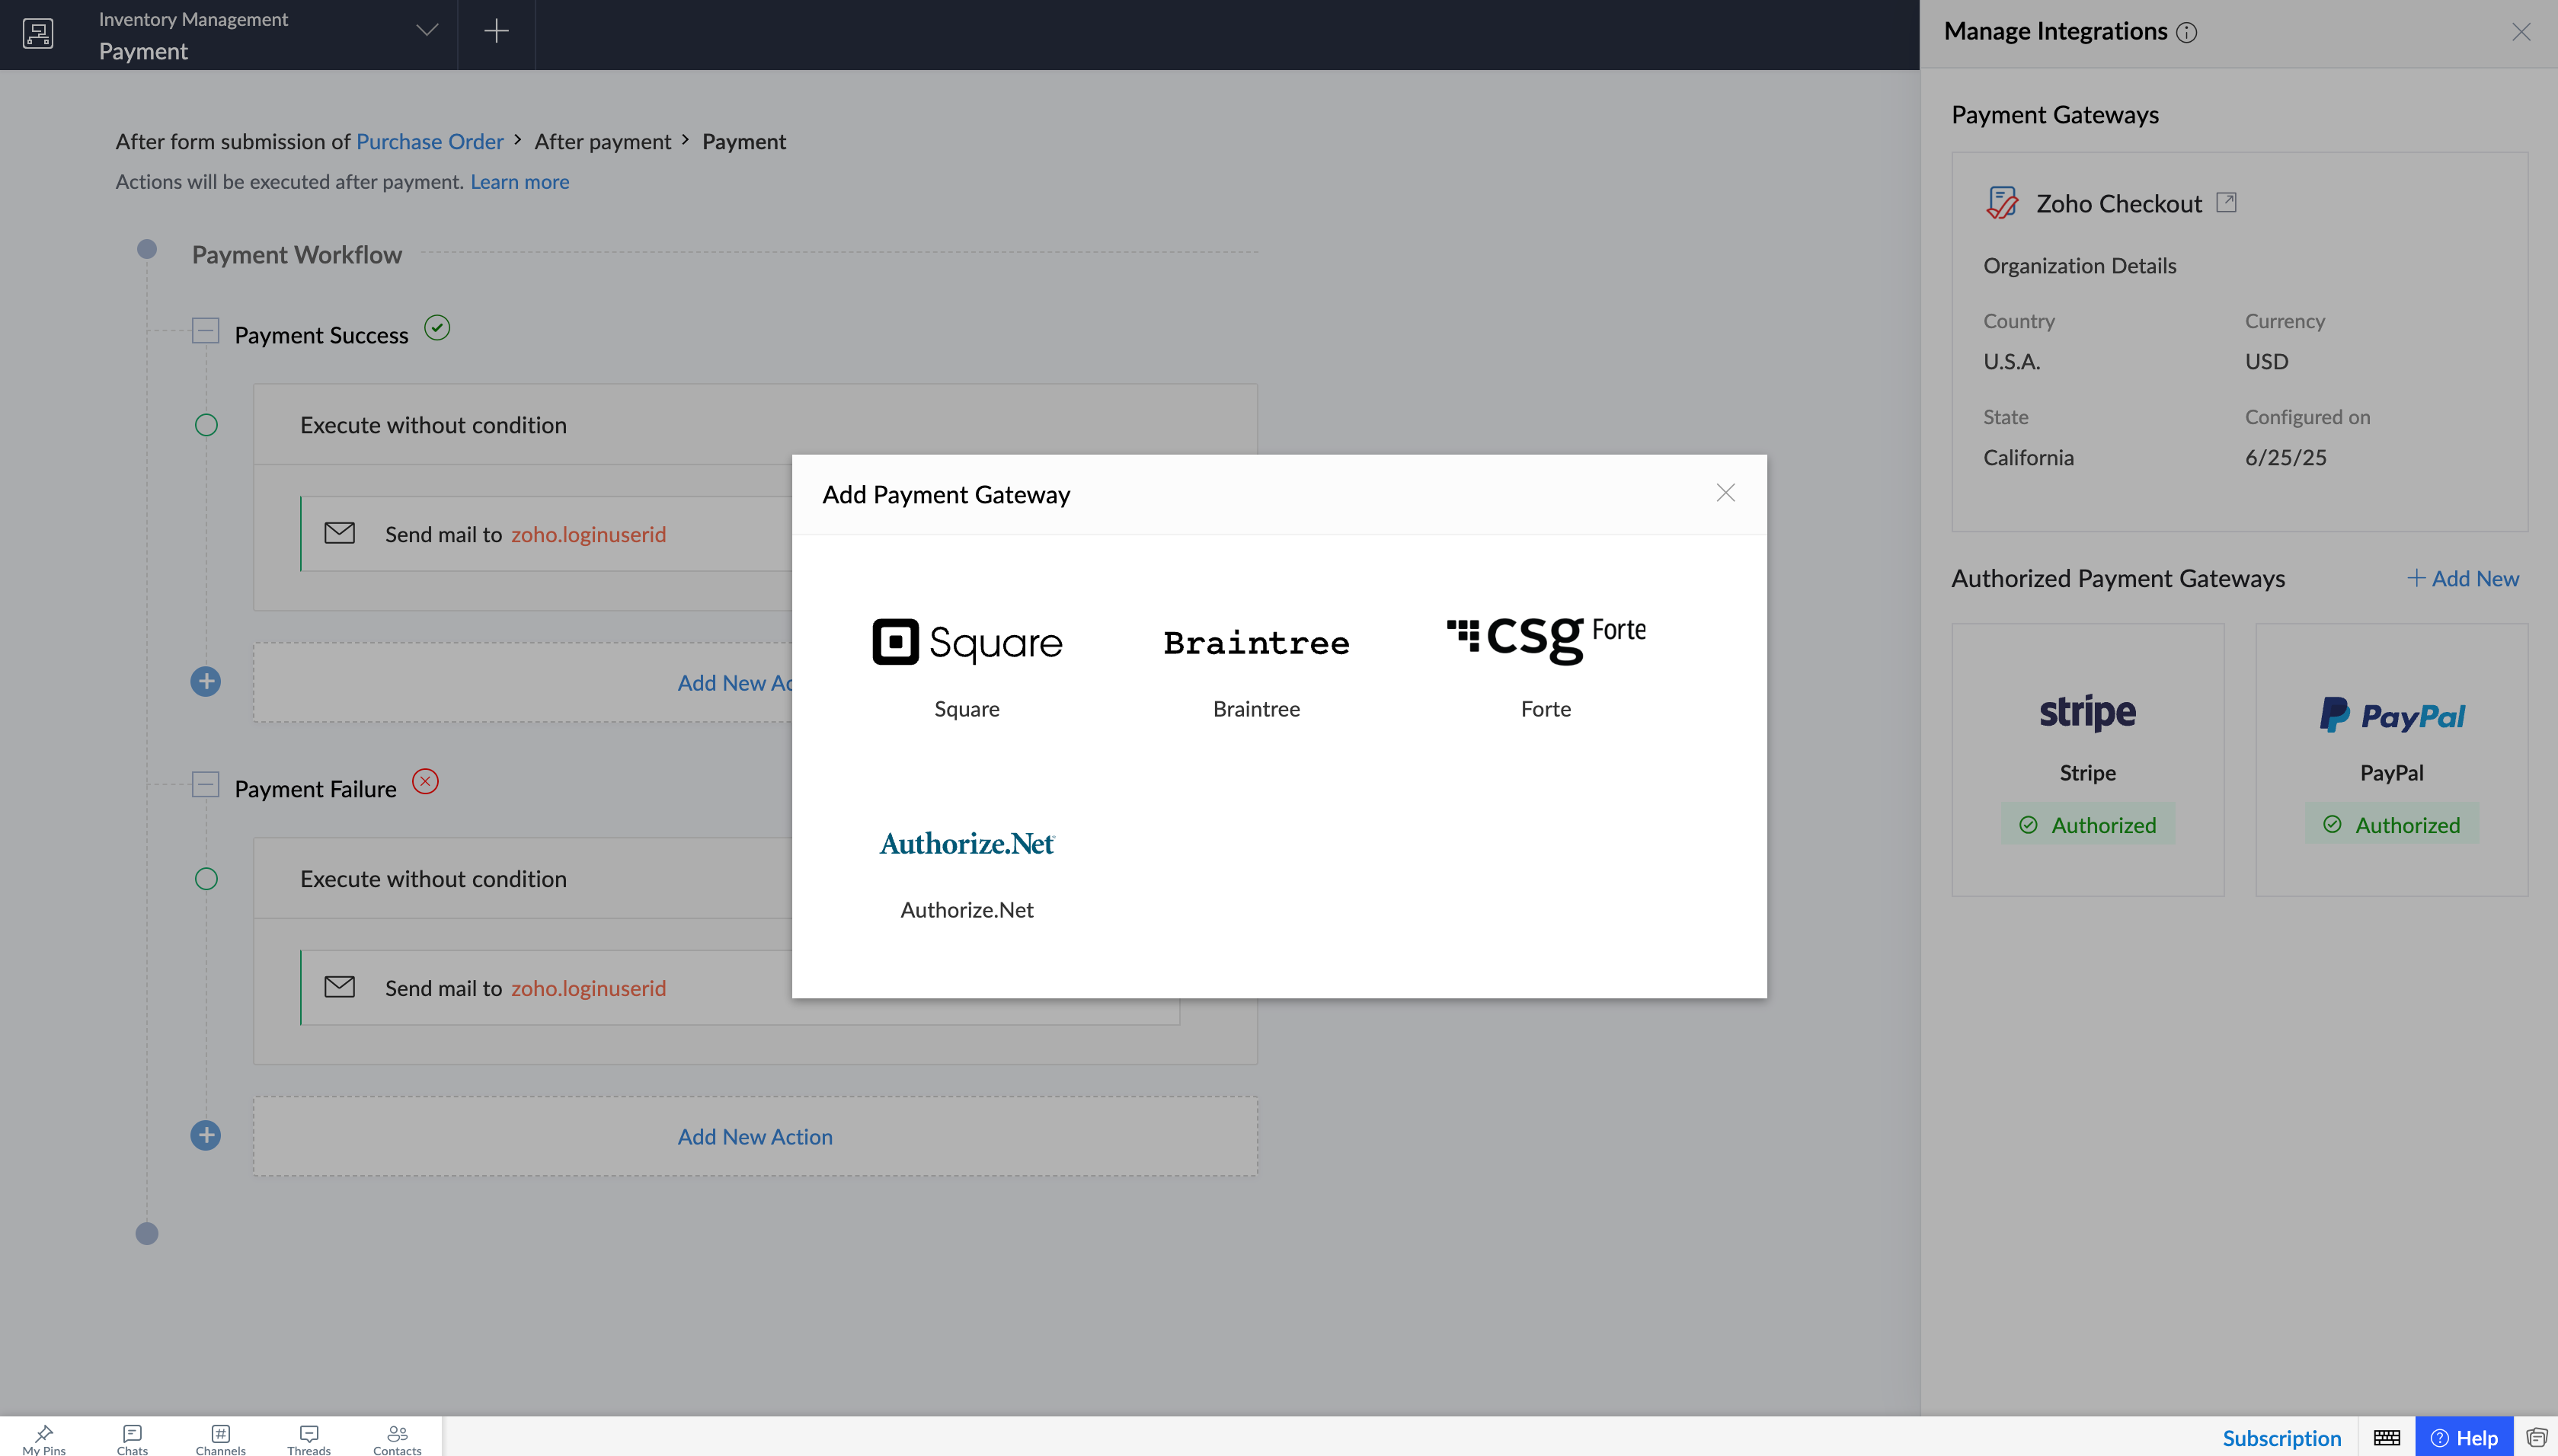Open the Inventory Management app icon
This screenshot has height=1456, width=2558.
[38, 34]
